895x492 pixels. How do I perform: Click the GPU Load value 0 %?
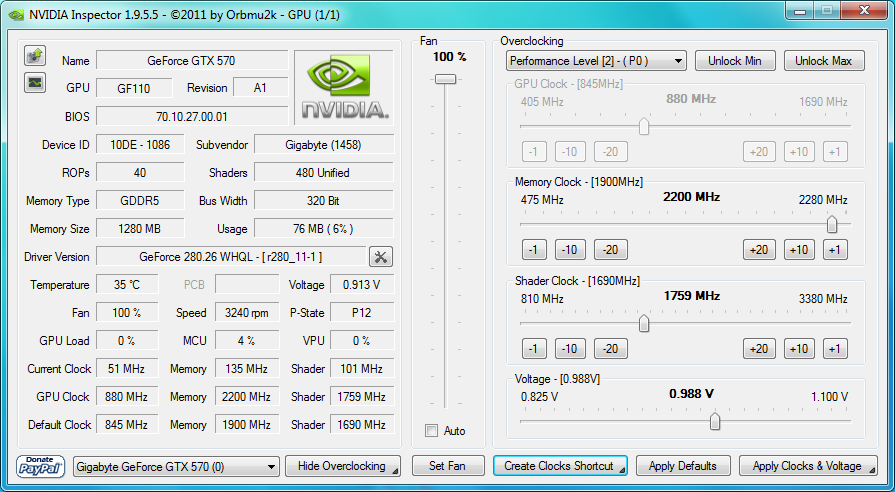point(127,341)
